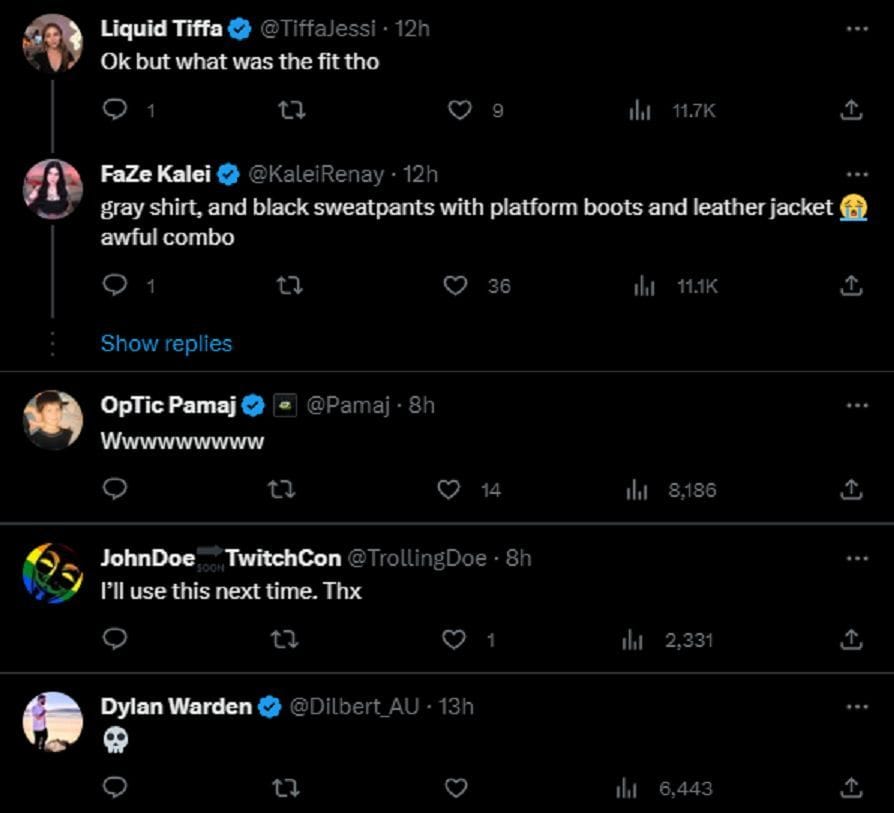View analytics on FaZe Kalei's tweet
This screenshot has height=813, width=894.
pos(645,286)
